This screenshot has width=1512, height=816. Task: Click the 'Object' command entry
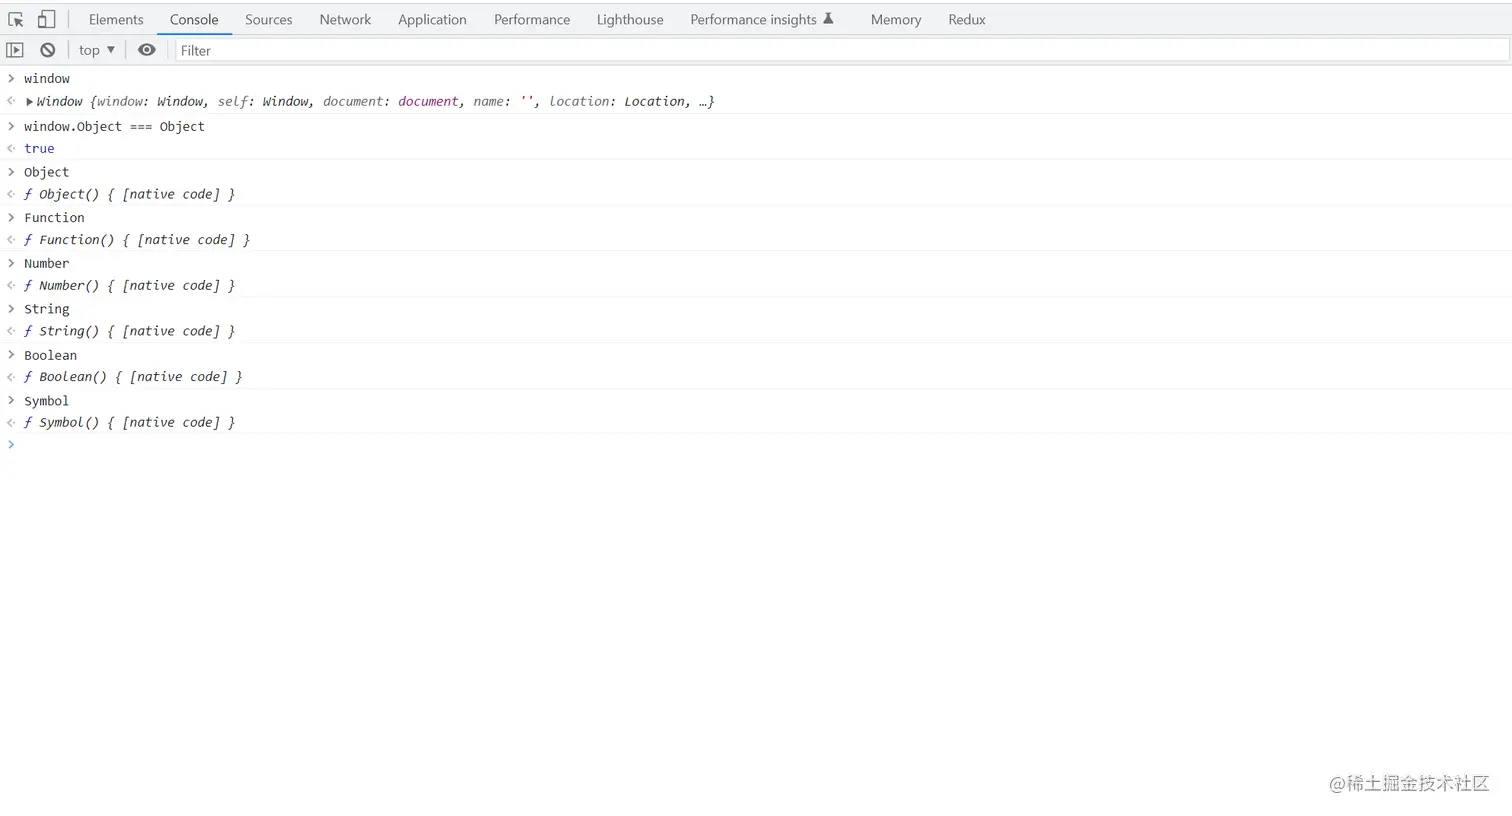46,172
